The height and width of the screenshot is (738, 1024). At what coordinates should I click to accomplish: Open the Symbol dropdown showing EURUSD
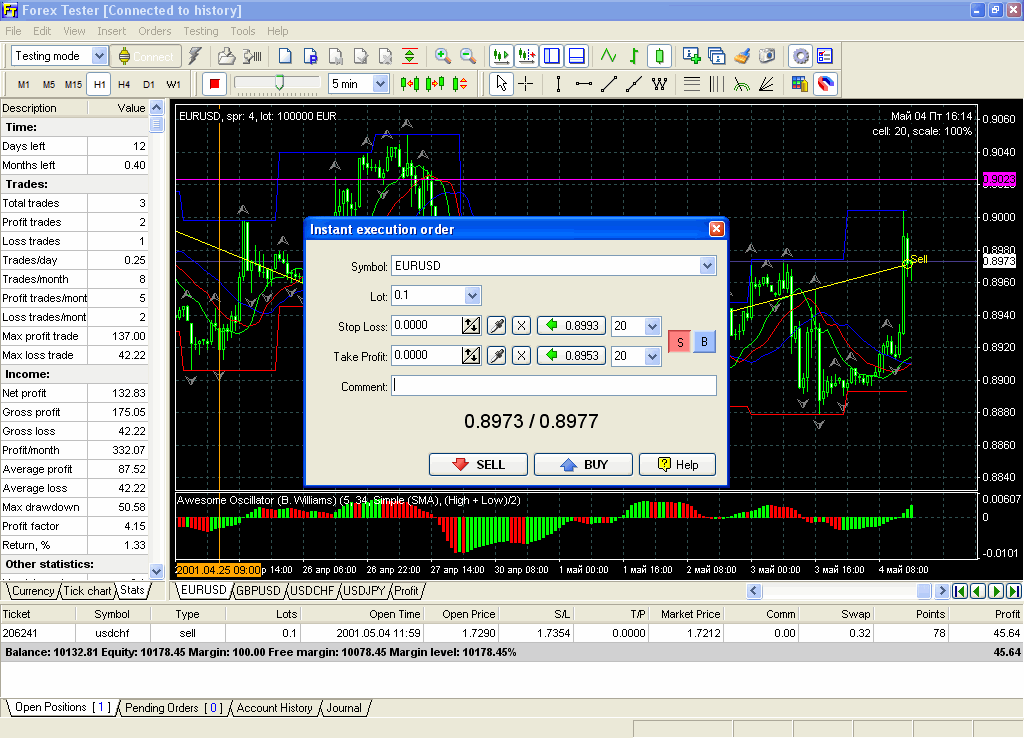pyautogui.click(x=708, y=266)
